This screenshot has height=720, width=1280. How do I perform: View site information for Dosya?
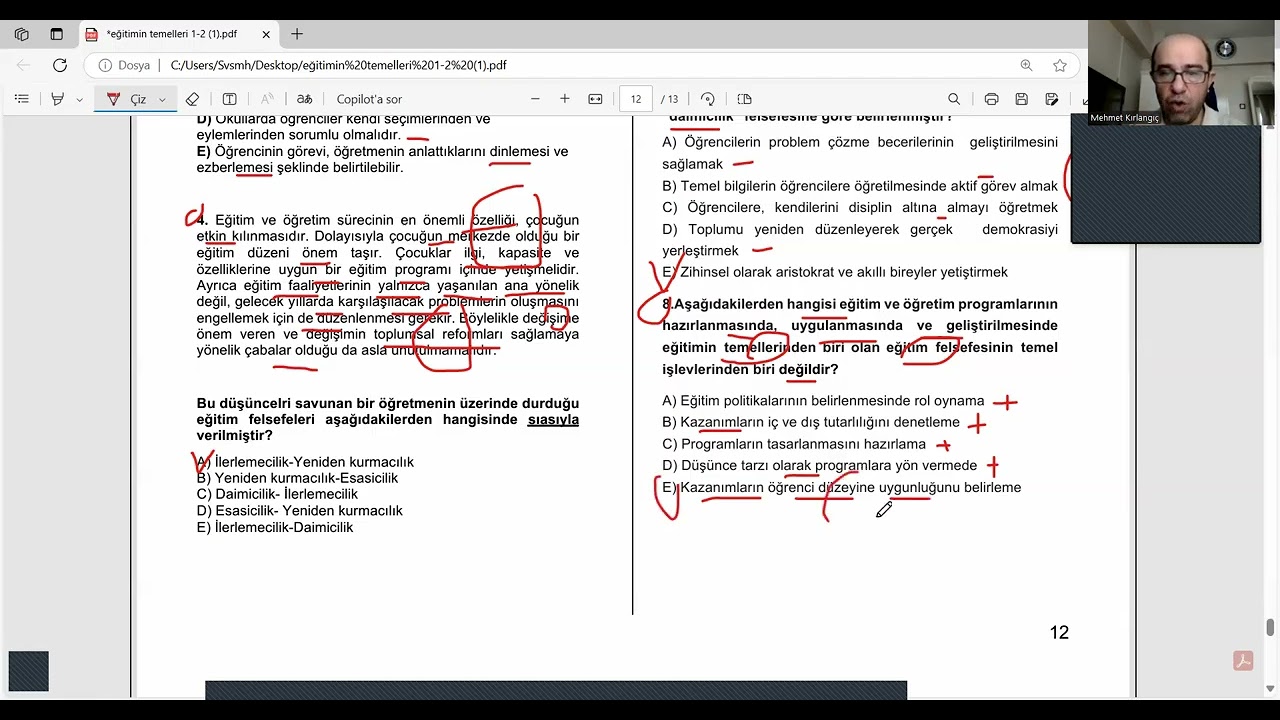coord(124,65)
